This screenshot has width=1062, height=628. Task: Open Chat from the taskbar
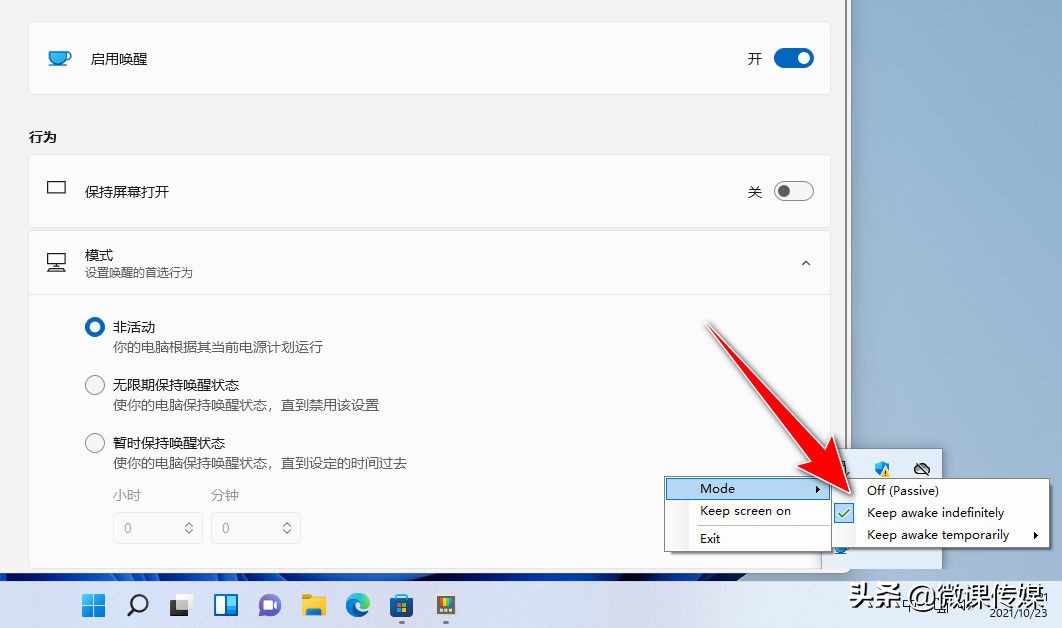(x=269, y=606)
